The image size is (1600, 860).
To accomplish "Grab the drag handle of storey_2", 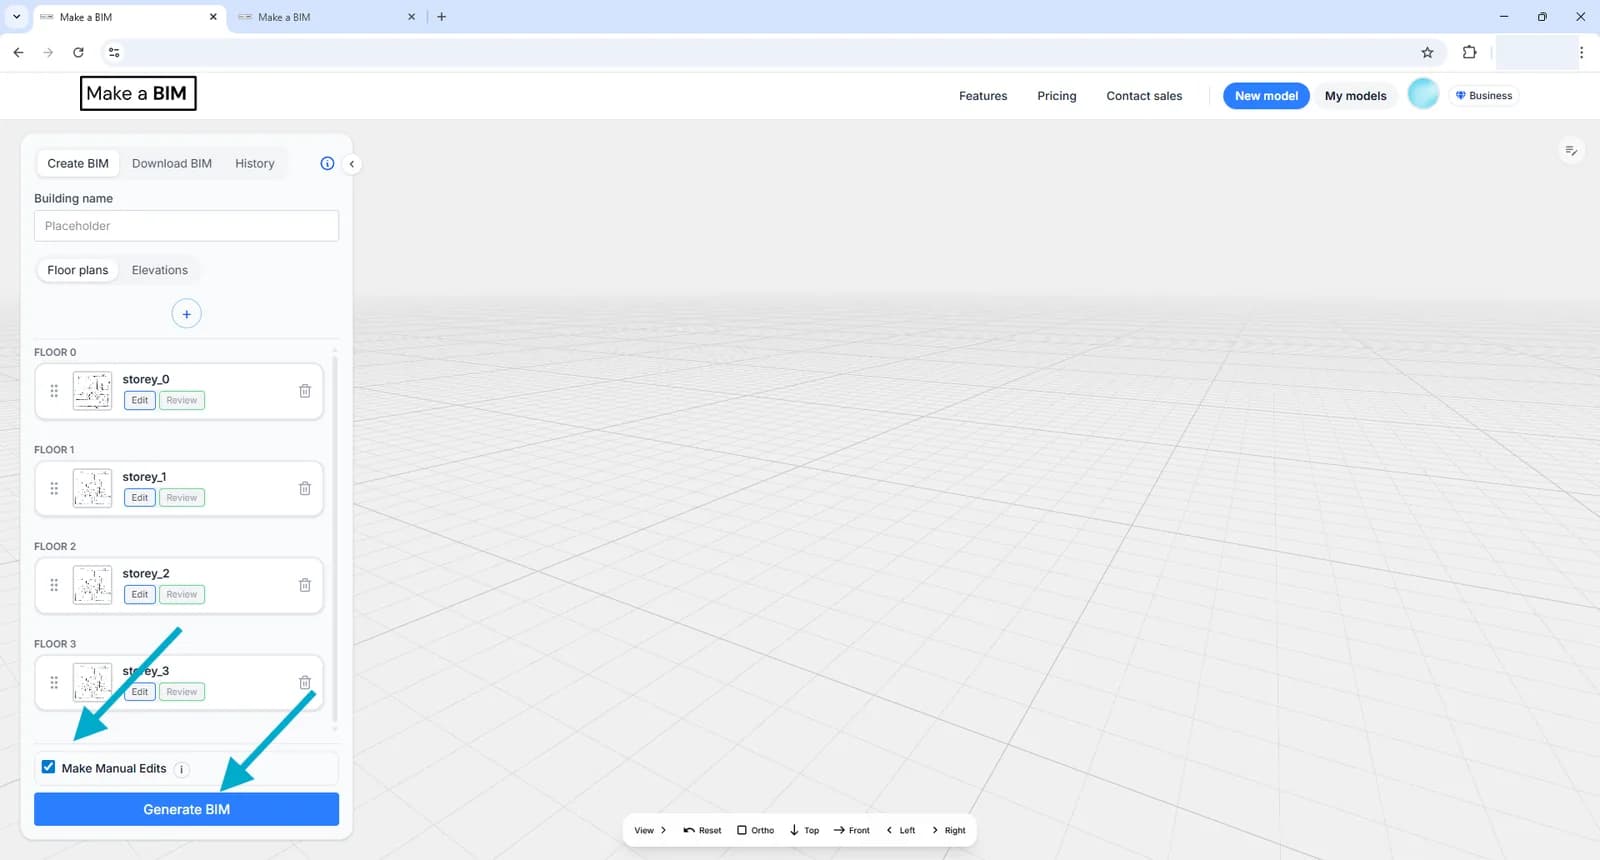I will [x=54, y=585].
